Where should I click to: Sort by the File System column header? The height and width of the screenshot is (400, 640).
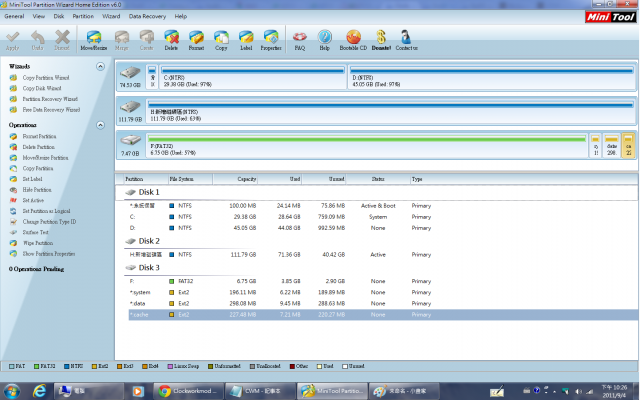click(190, 179)
